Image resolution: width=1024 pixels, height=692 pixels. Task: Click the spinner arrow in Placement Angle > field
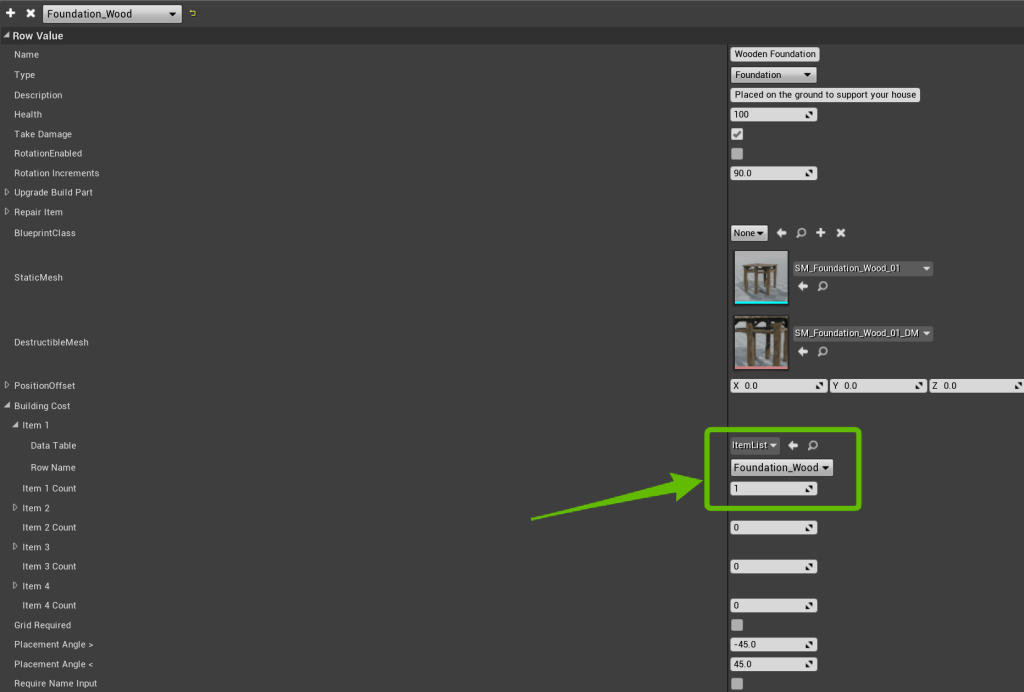[x=809, y=645]
